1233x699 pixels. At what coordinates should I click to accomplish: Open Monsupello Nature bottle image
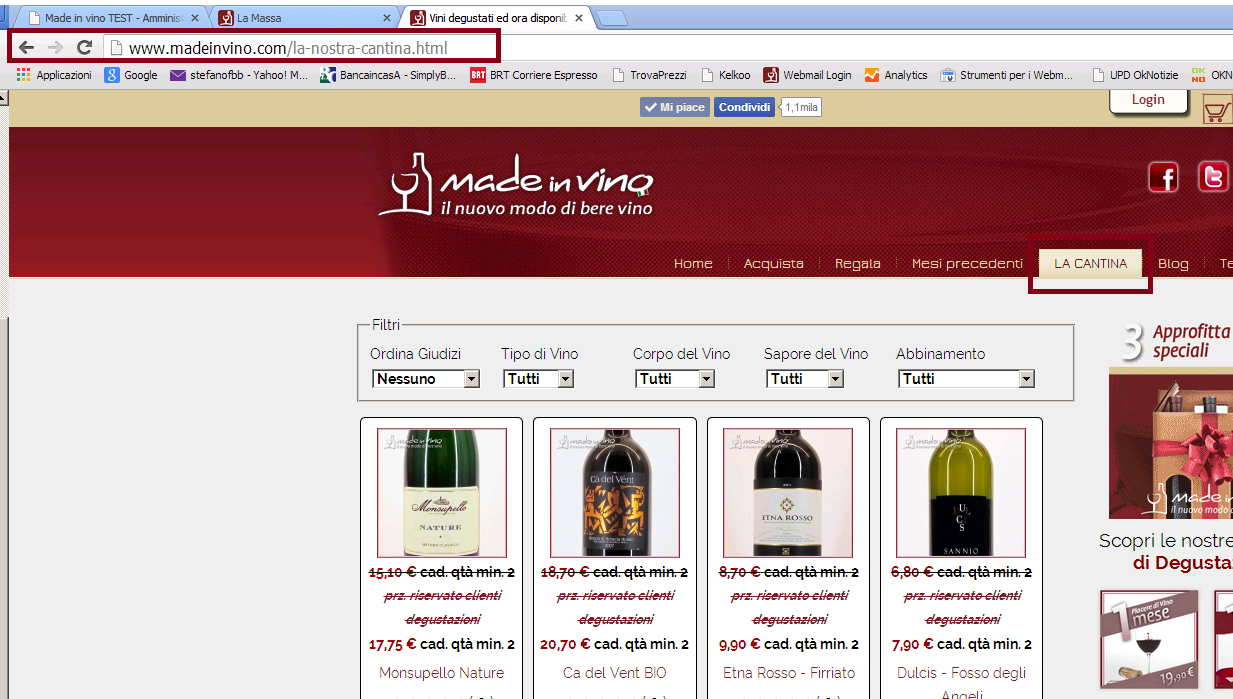point(442,493)
